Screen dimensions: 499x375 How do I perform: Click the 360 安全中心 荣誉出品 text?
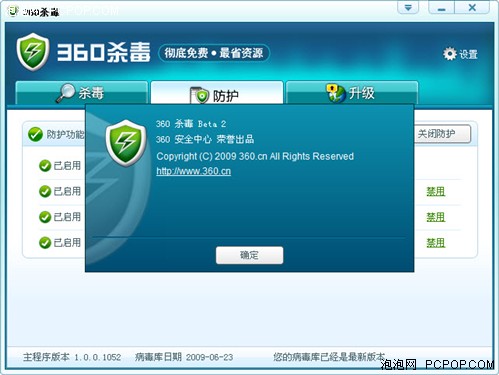pyautogui.click(x=205, y=139)
